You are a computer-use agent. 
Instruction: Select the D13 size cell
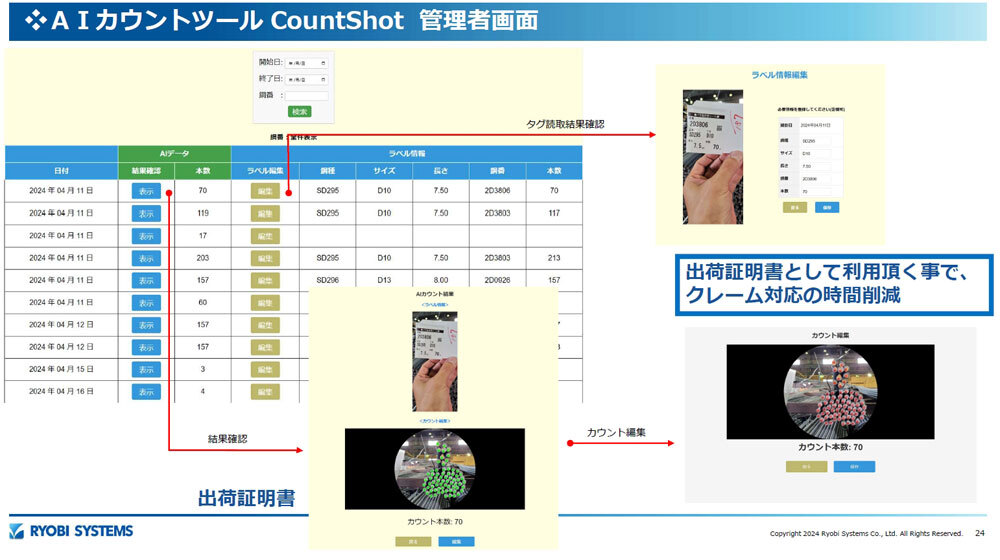click(384, 280)
